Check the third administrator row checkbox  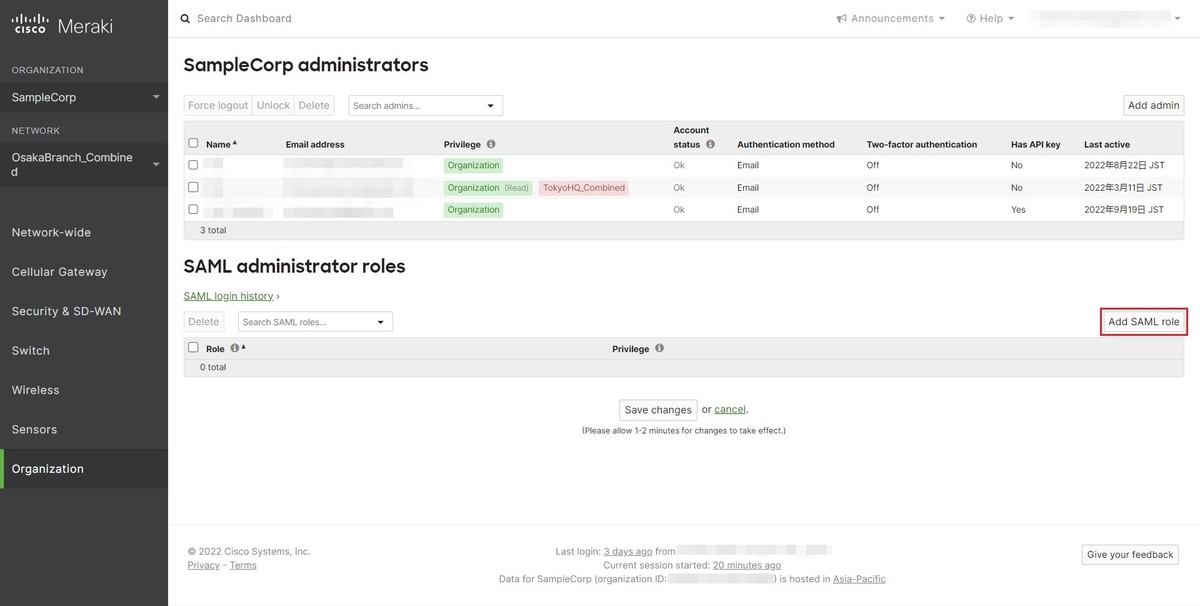(x=193, y=209)
